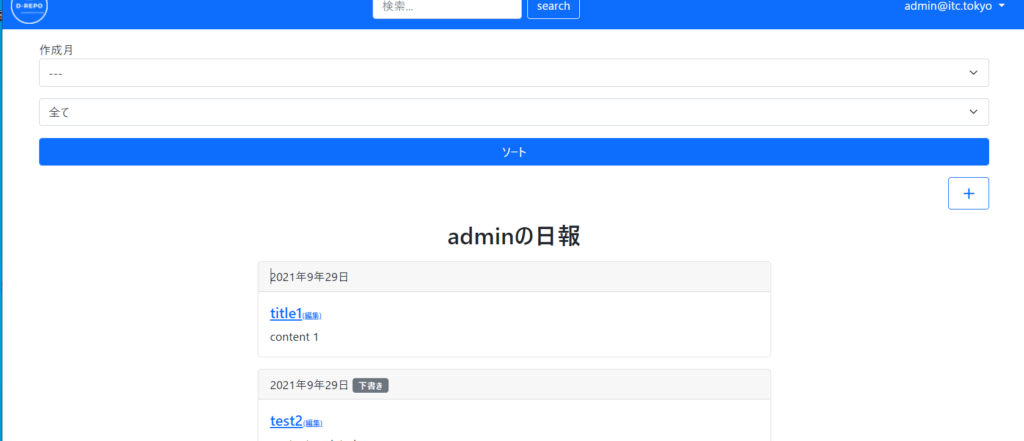Click the 2021年9月29日 date above title1
This screenshot has width=1024, height=441.
(309, 277)
